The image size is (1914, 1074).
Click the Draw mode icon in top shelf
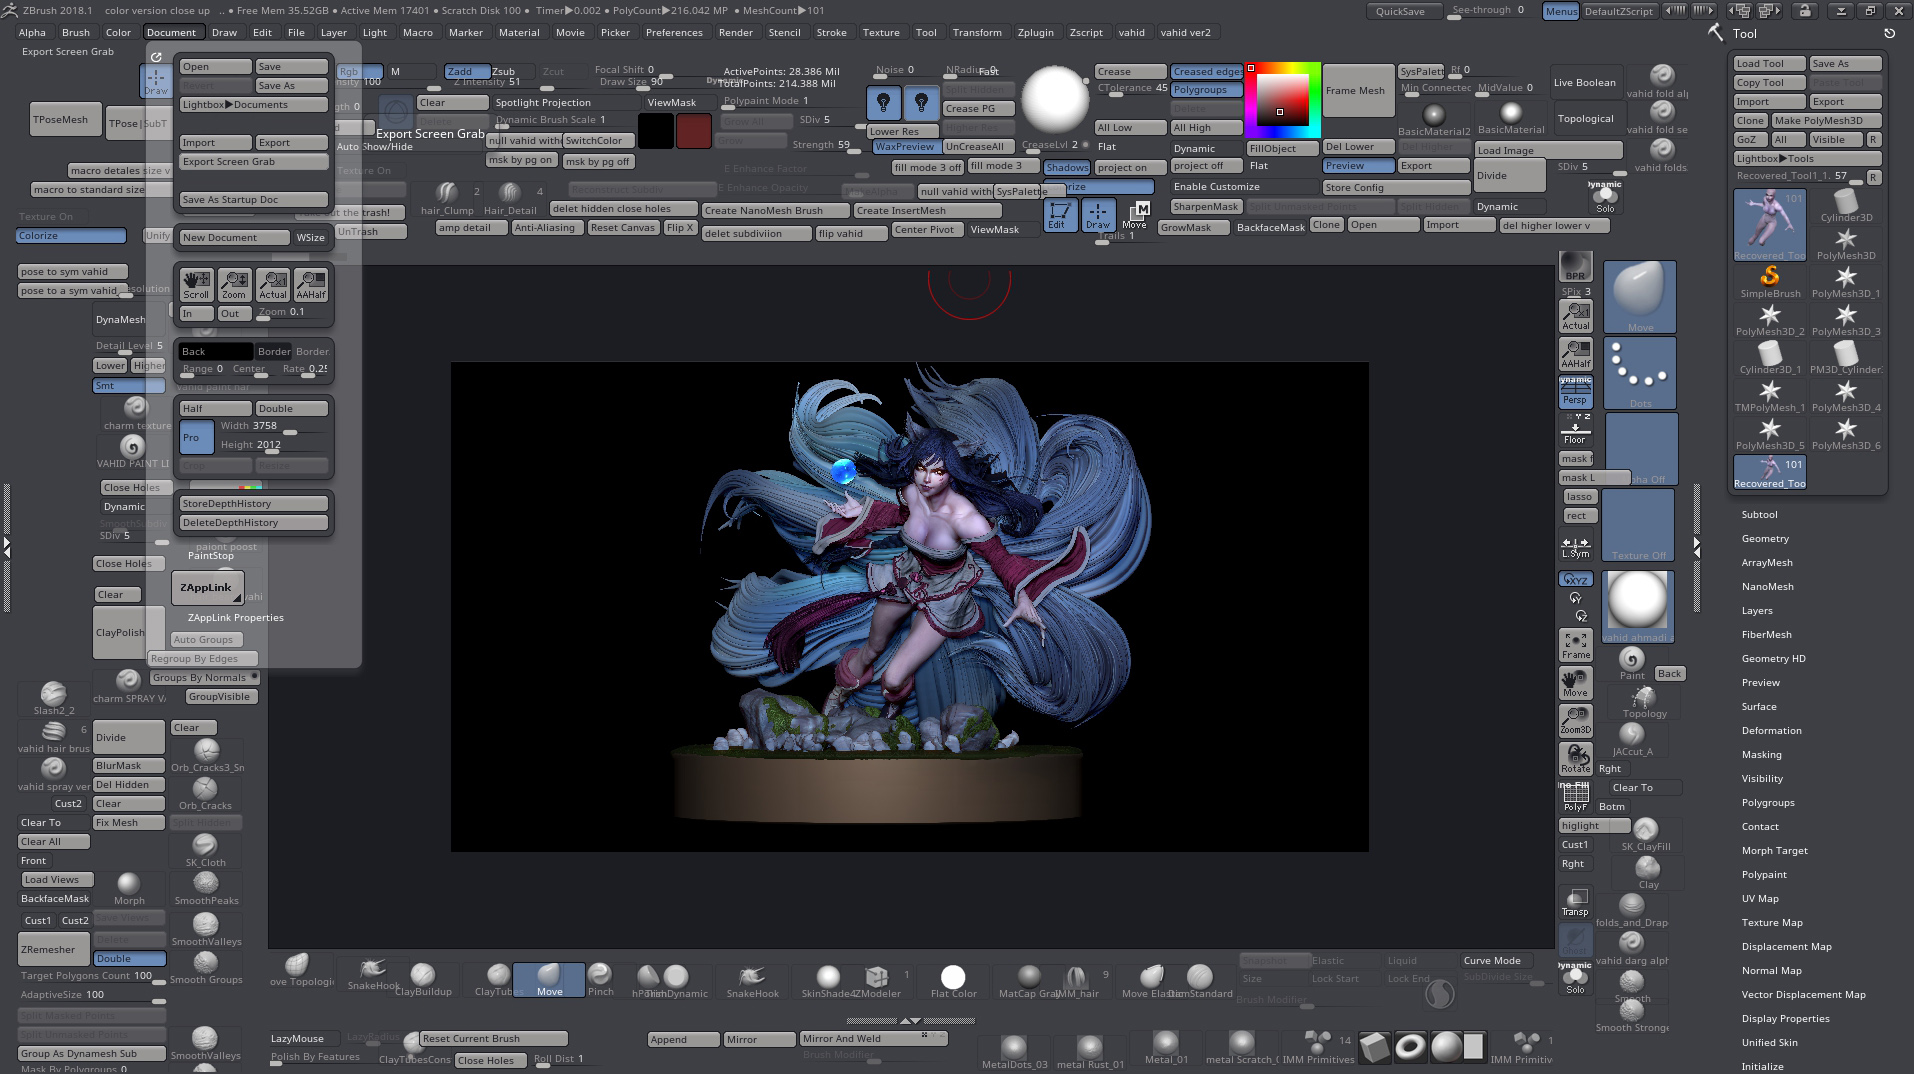tap(1098, 215)
